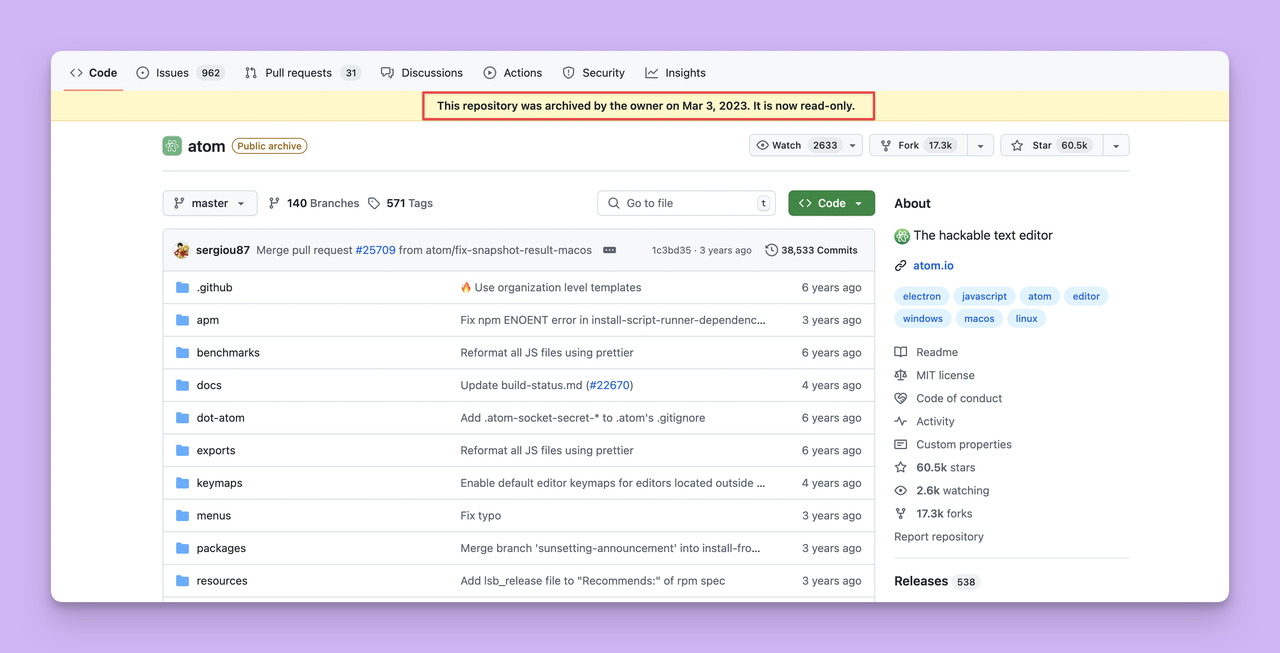Select the linux topic tag

tap(1026, 319)
